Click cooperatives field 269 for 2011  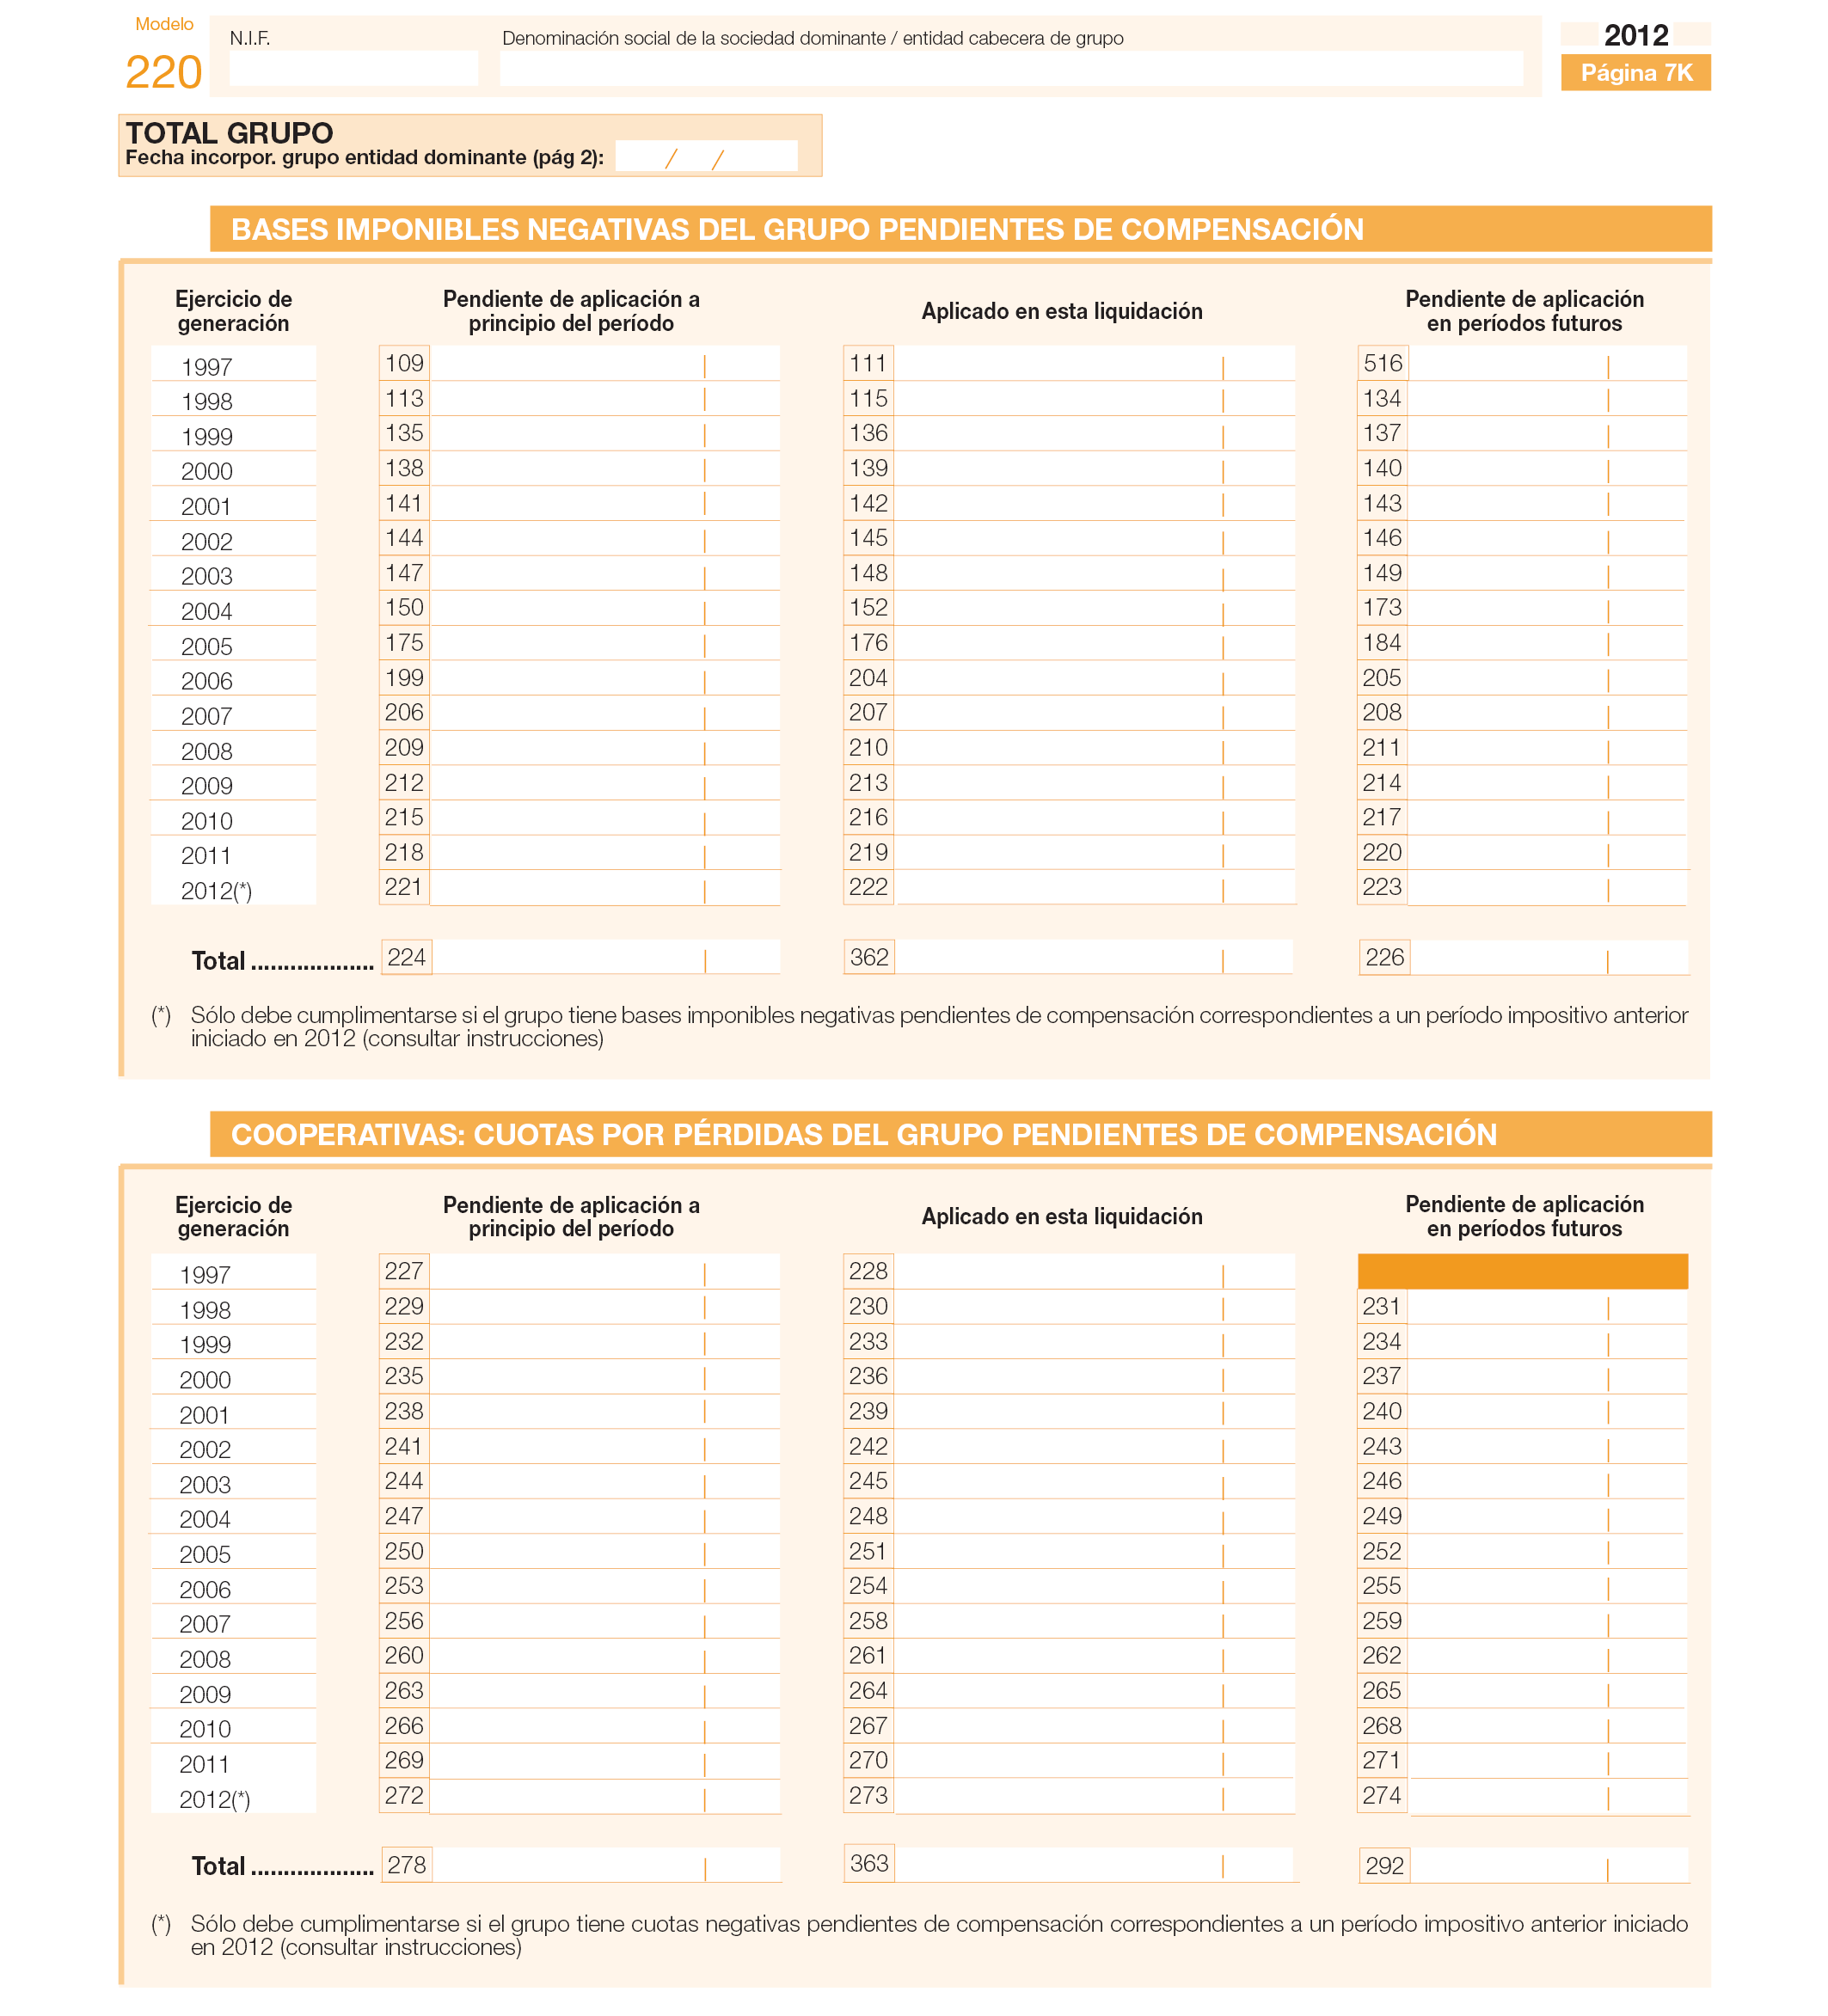point(604,1761)
